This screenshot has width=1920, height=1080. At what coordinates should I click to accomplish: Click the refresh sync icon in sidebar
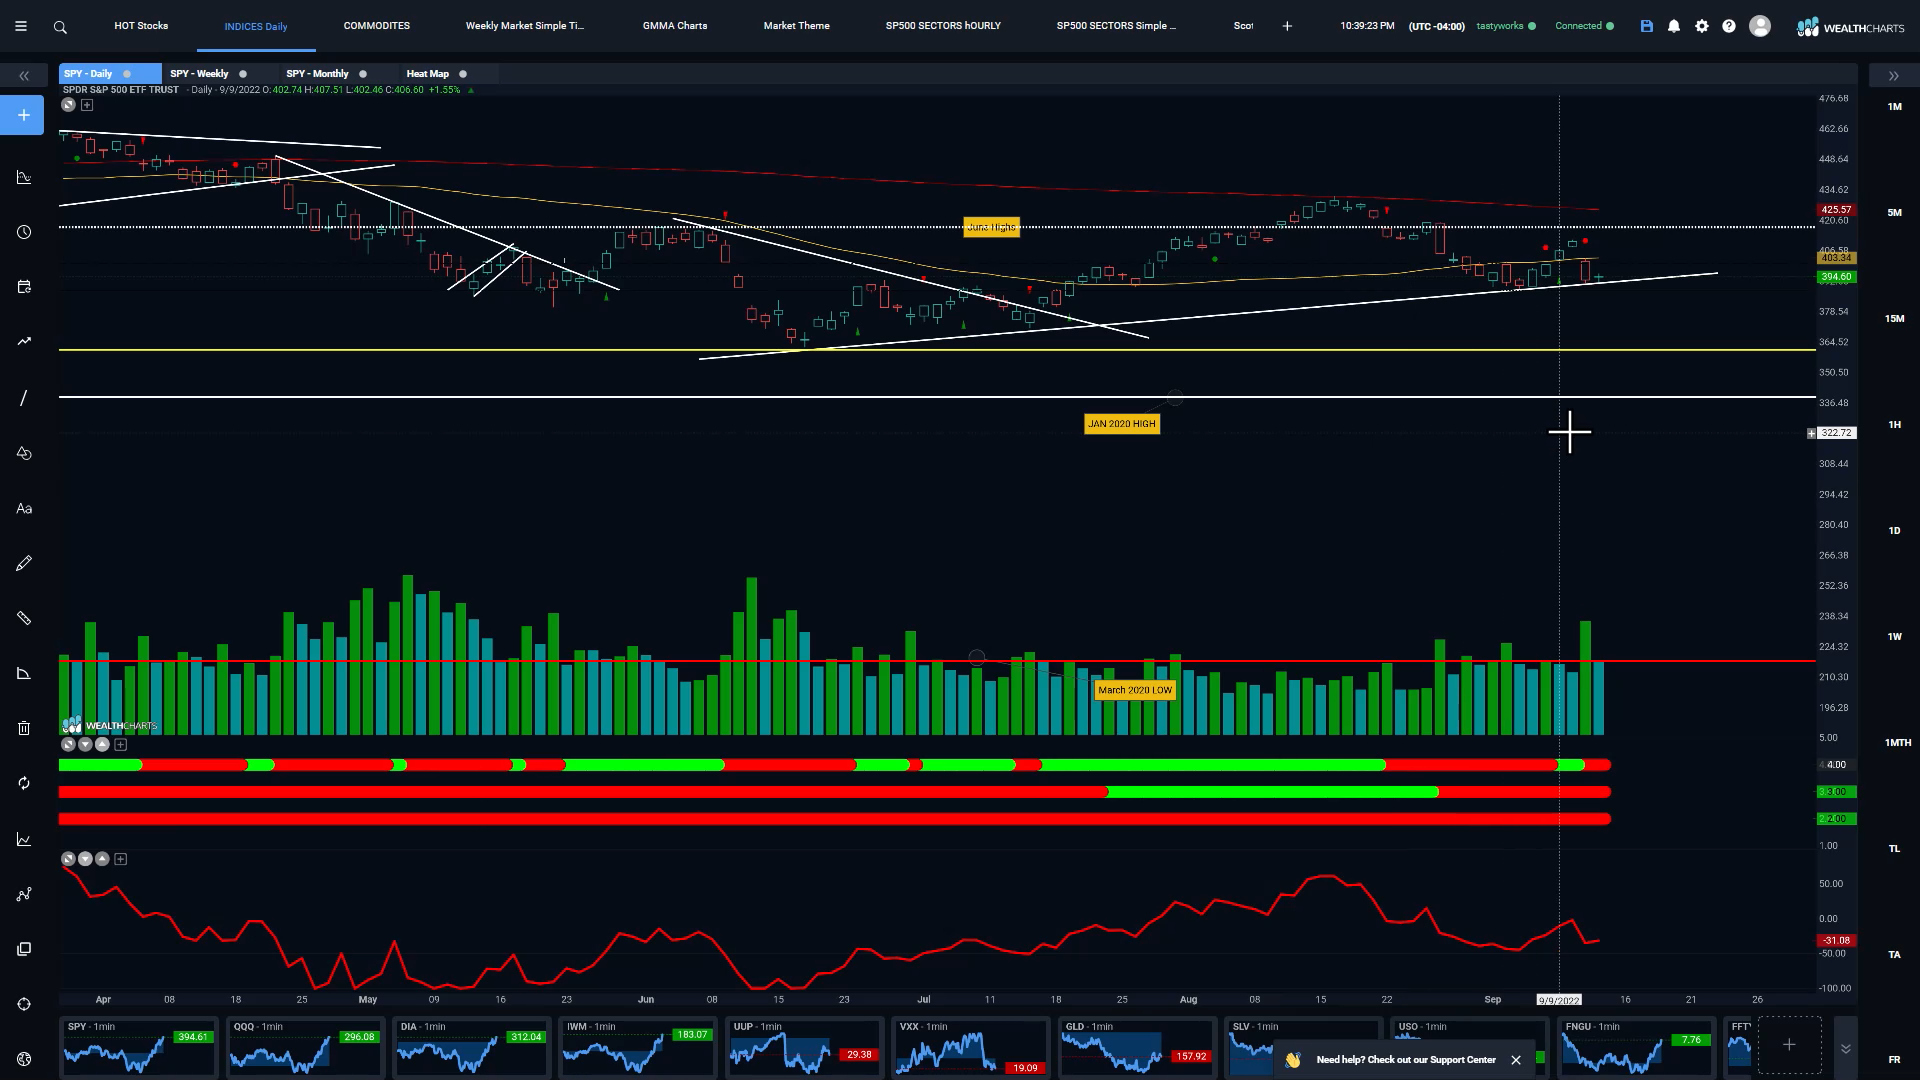click(x=24, y=783)
